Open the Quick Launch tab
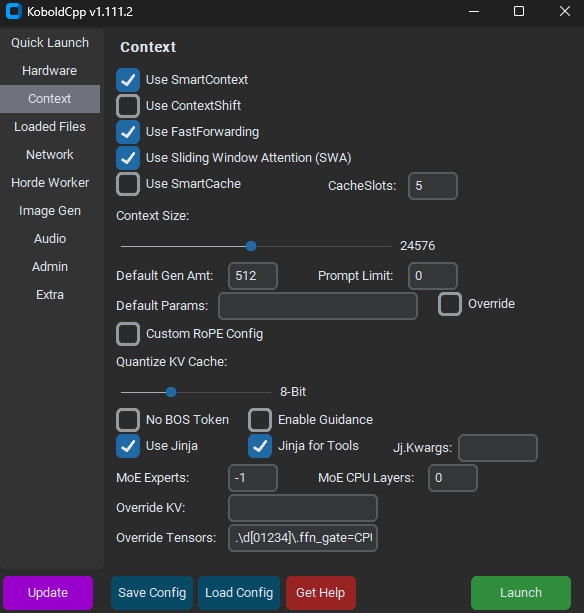The height and width of the screenshot is (613, 584). (x=50, y=43)
